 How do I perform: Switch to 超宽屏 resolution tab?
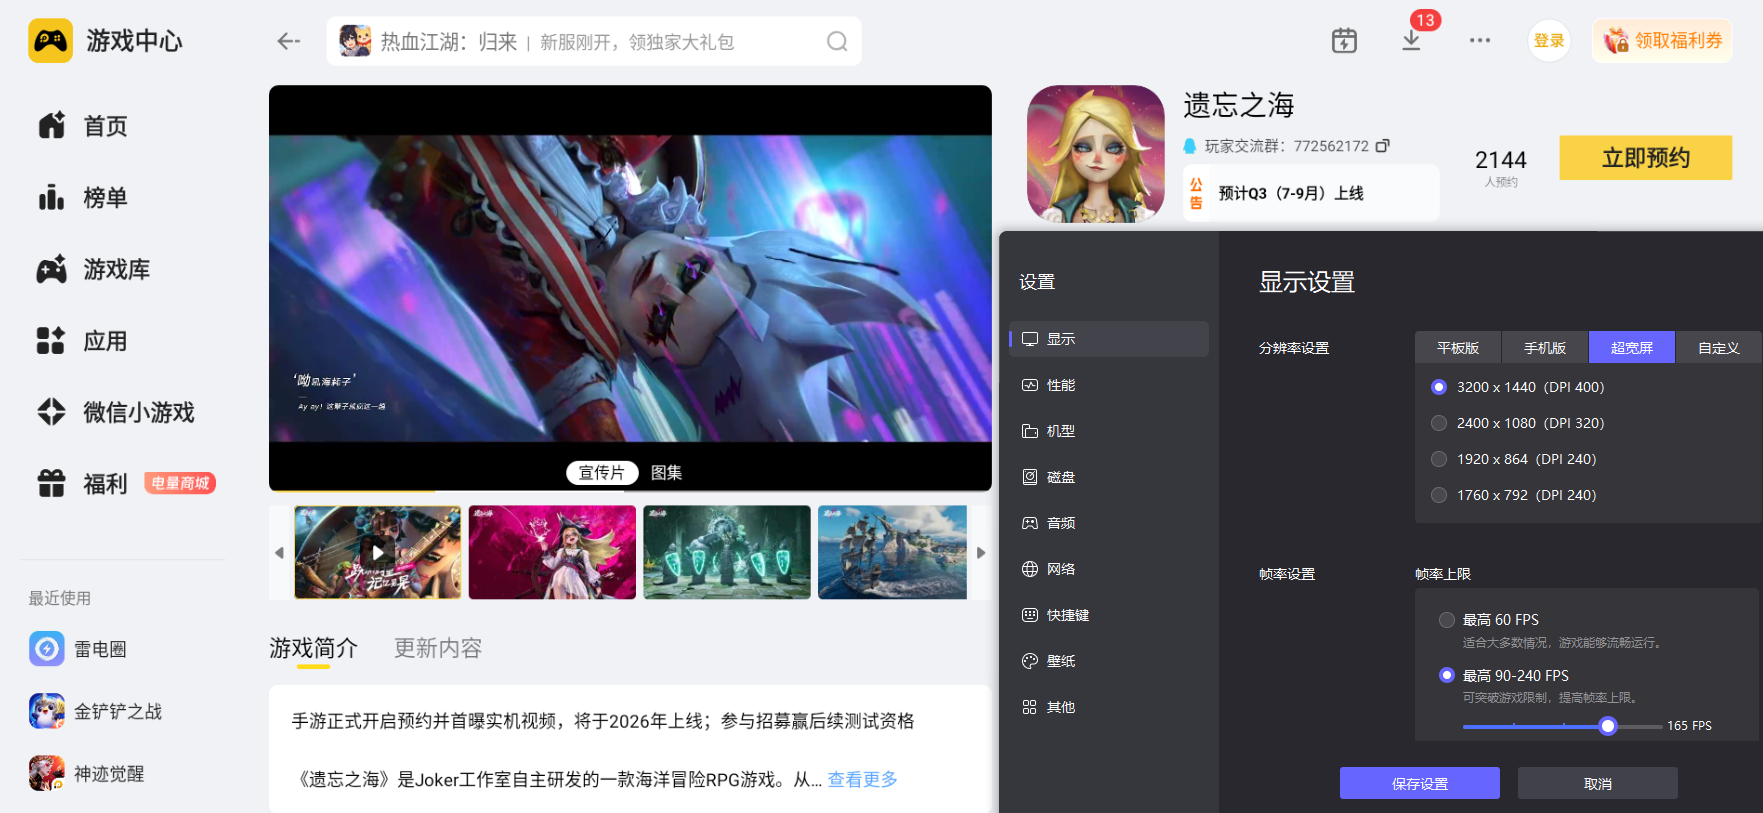click(x=1632, y=348)
